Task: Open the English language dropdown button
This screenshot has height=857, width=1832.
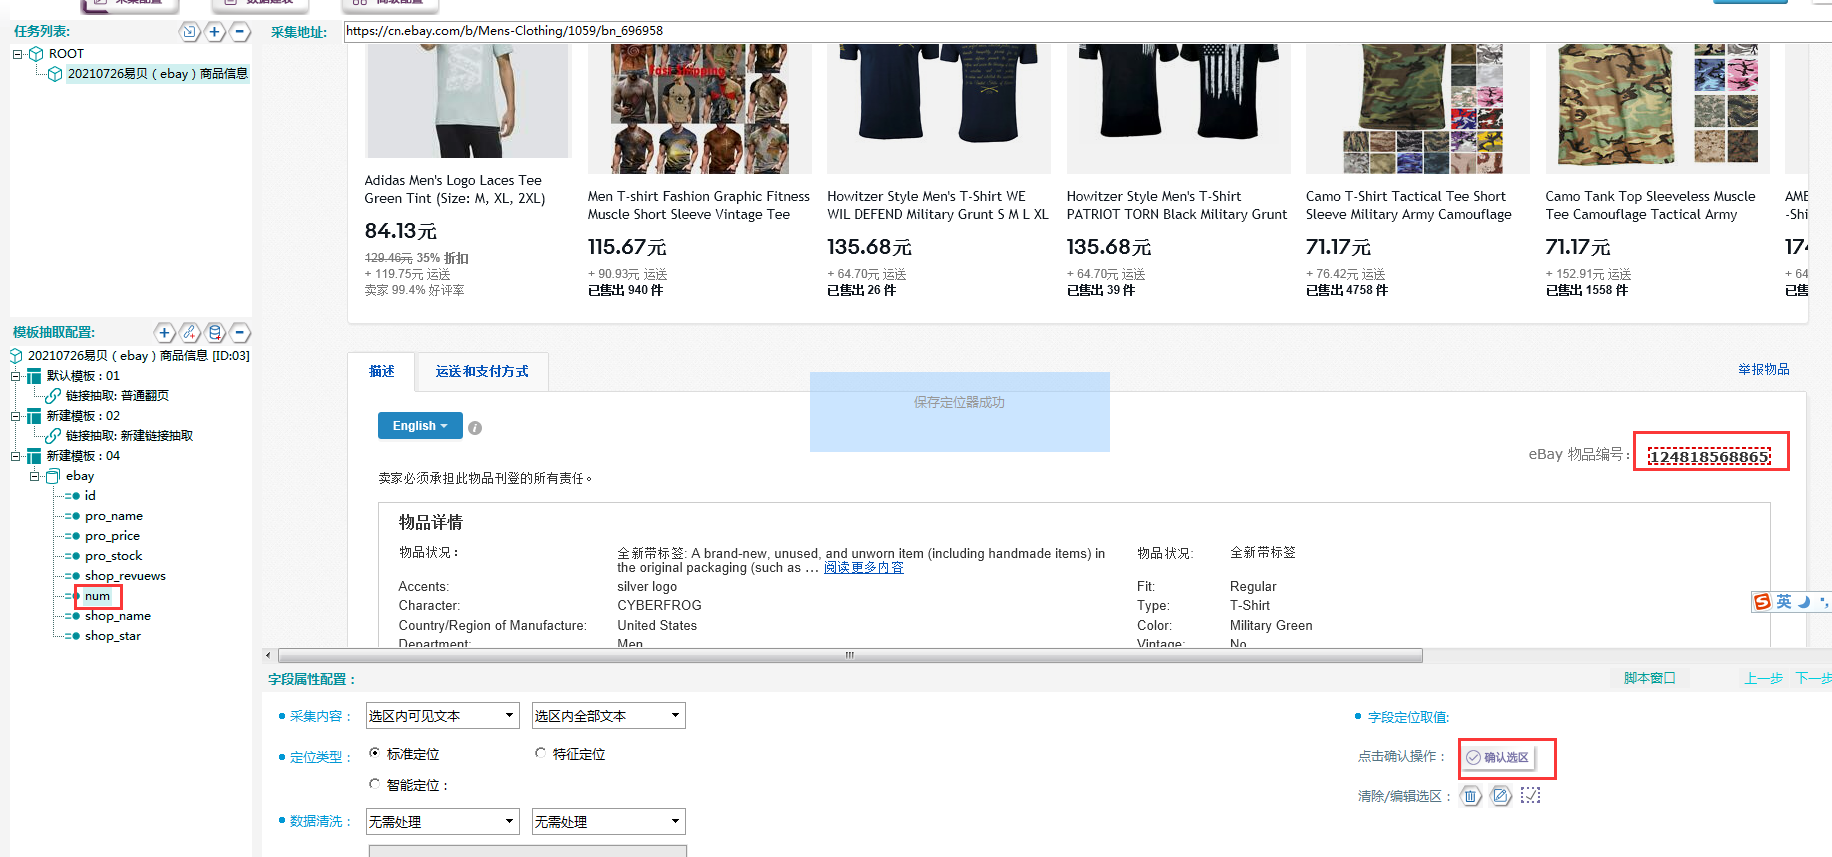Action: tap(420, 426)
